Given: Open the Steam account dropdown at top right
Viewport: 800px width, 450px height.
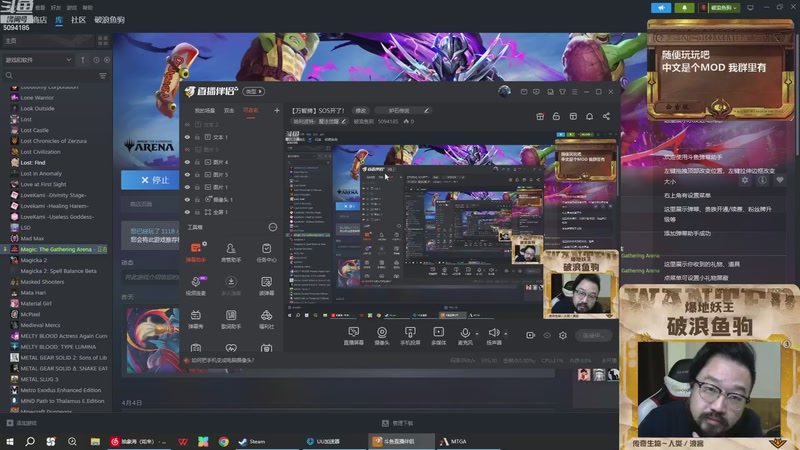Looking at the screenshot, I should [720, 8].
